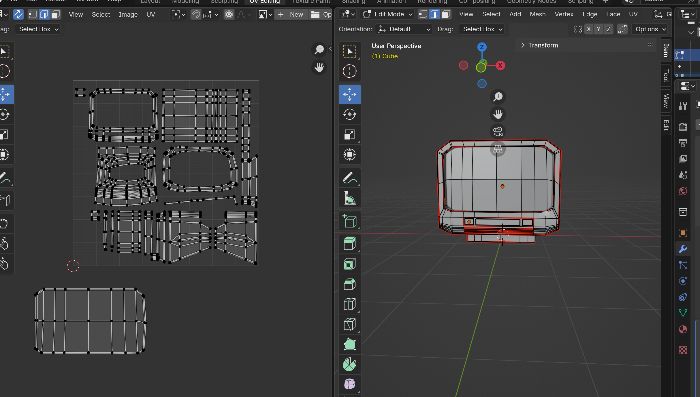Toggle proportional editing in UV editor
700x397 pixels.
click(229, 14)
